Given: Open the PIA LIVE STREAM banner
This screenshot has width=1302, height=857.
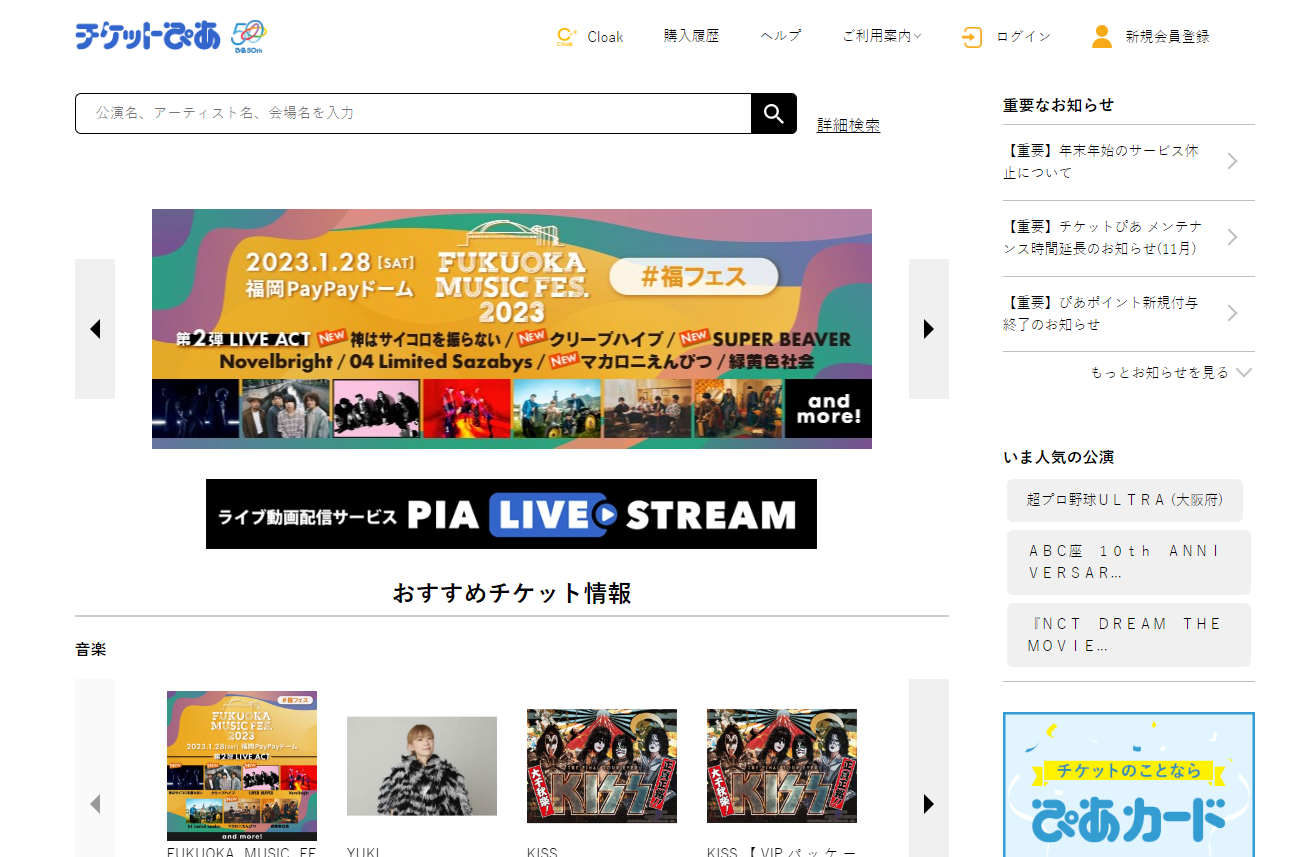Looking at the screenshot, I should coord(511,514).
